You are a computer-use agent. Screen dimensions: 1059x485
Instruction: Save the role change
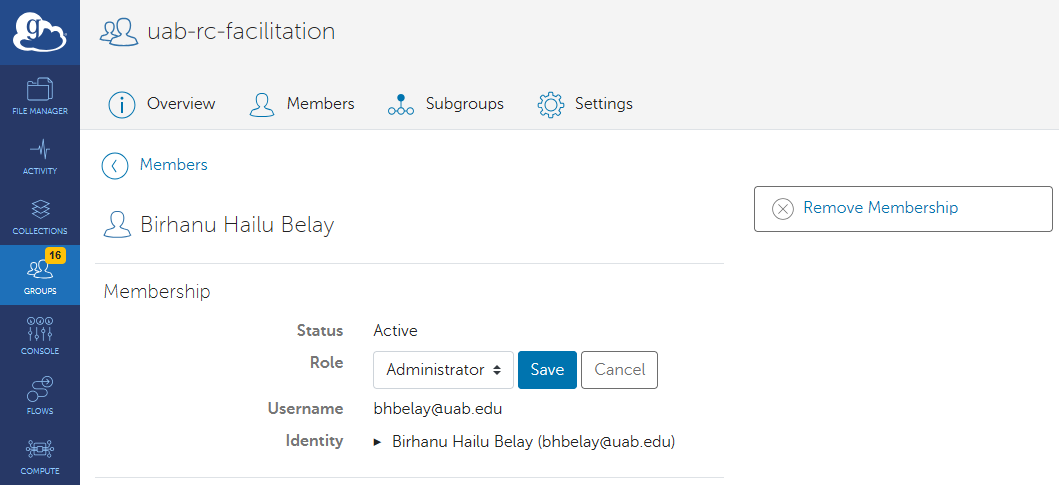(x=547, y=370)
